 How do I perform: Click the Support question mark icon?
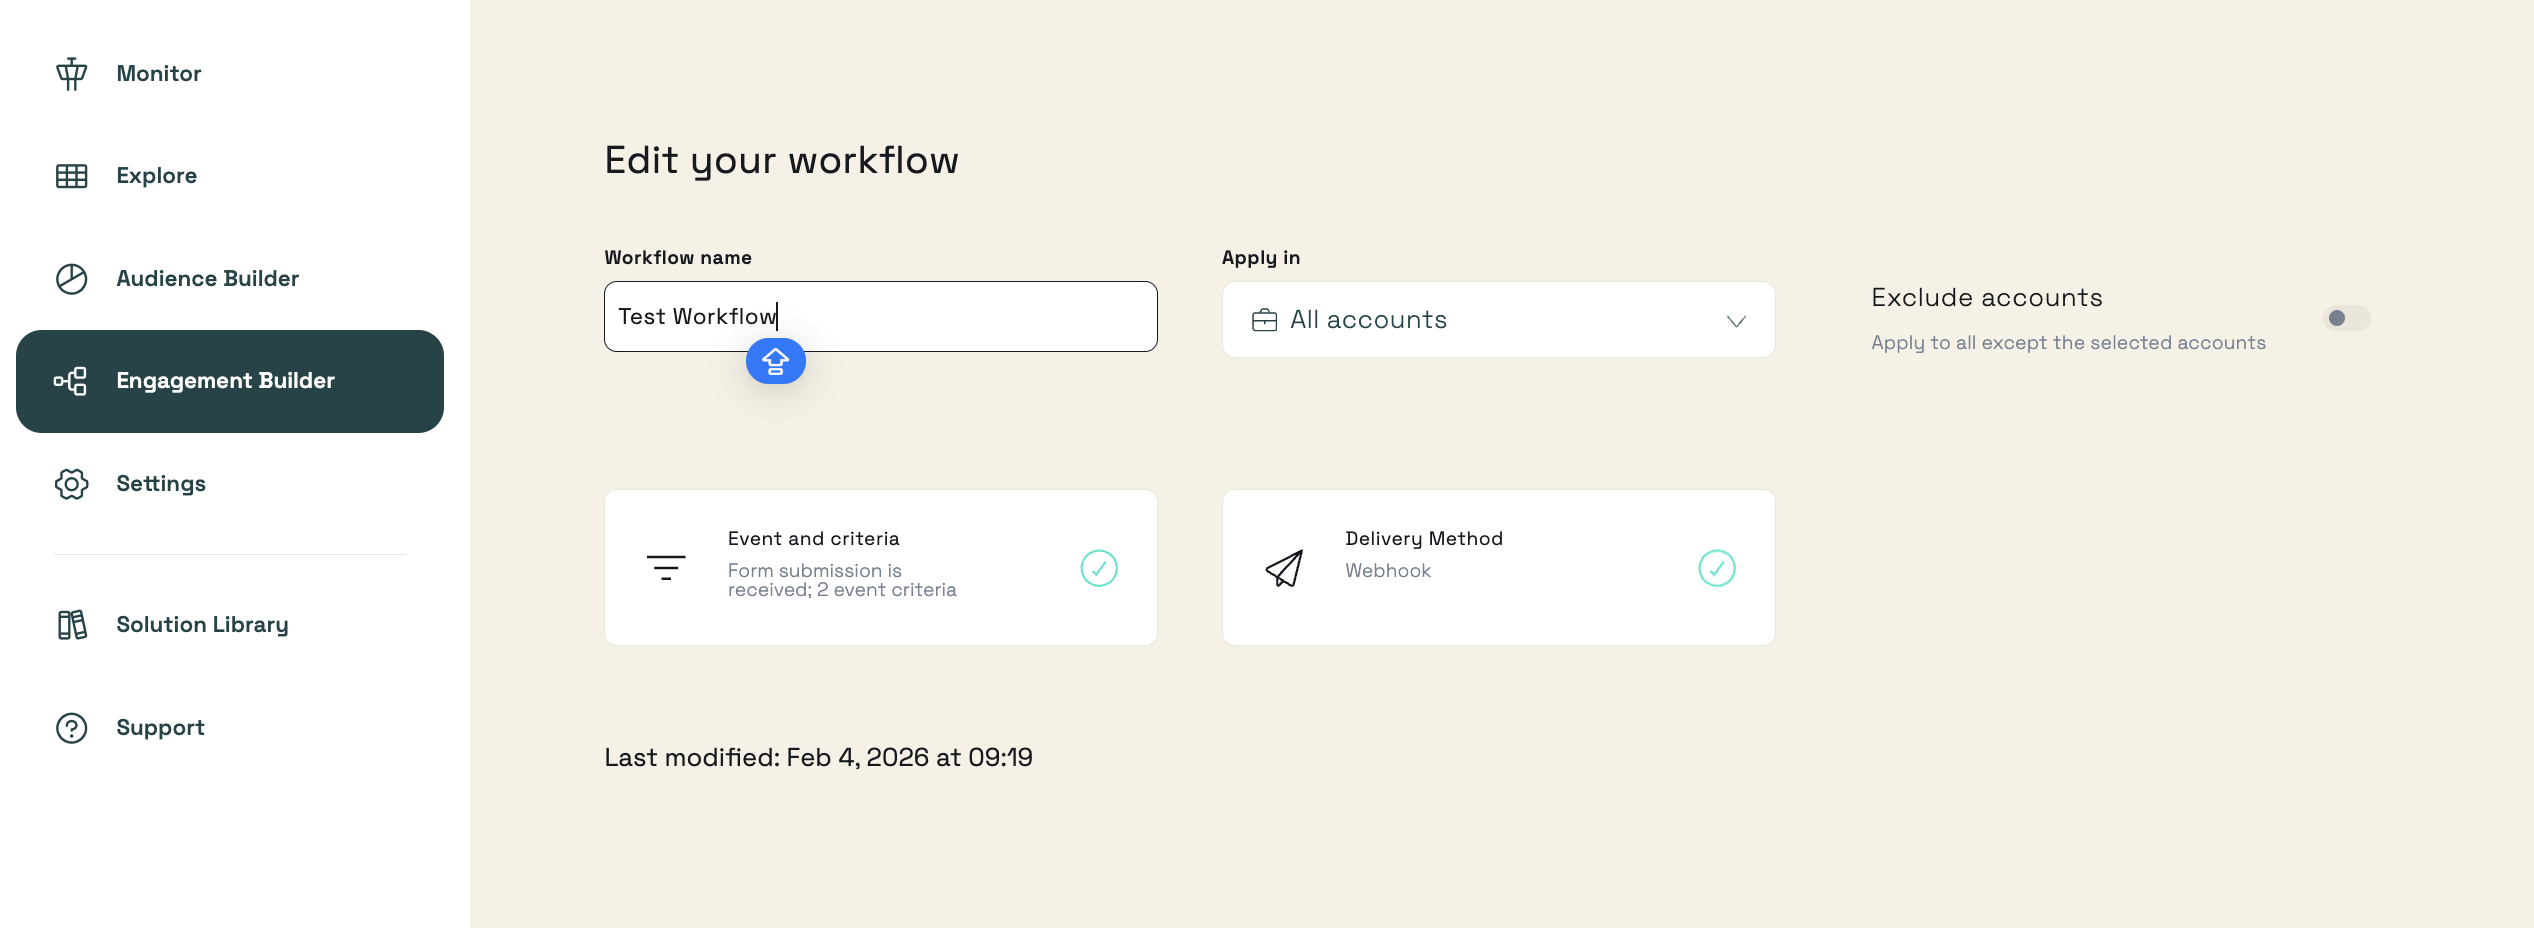[x=71, y=728]
